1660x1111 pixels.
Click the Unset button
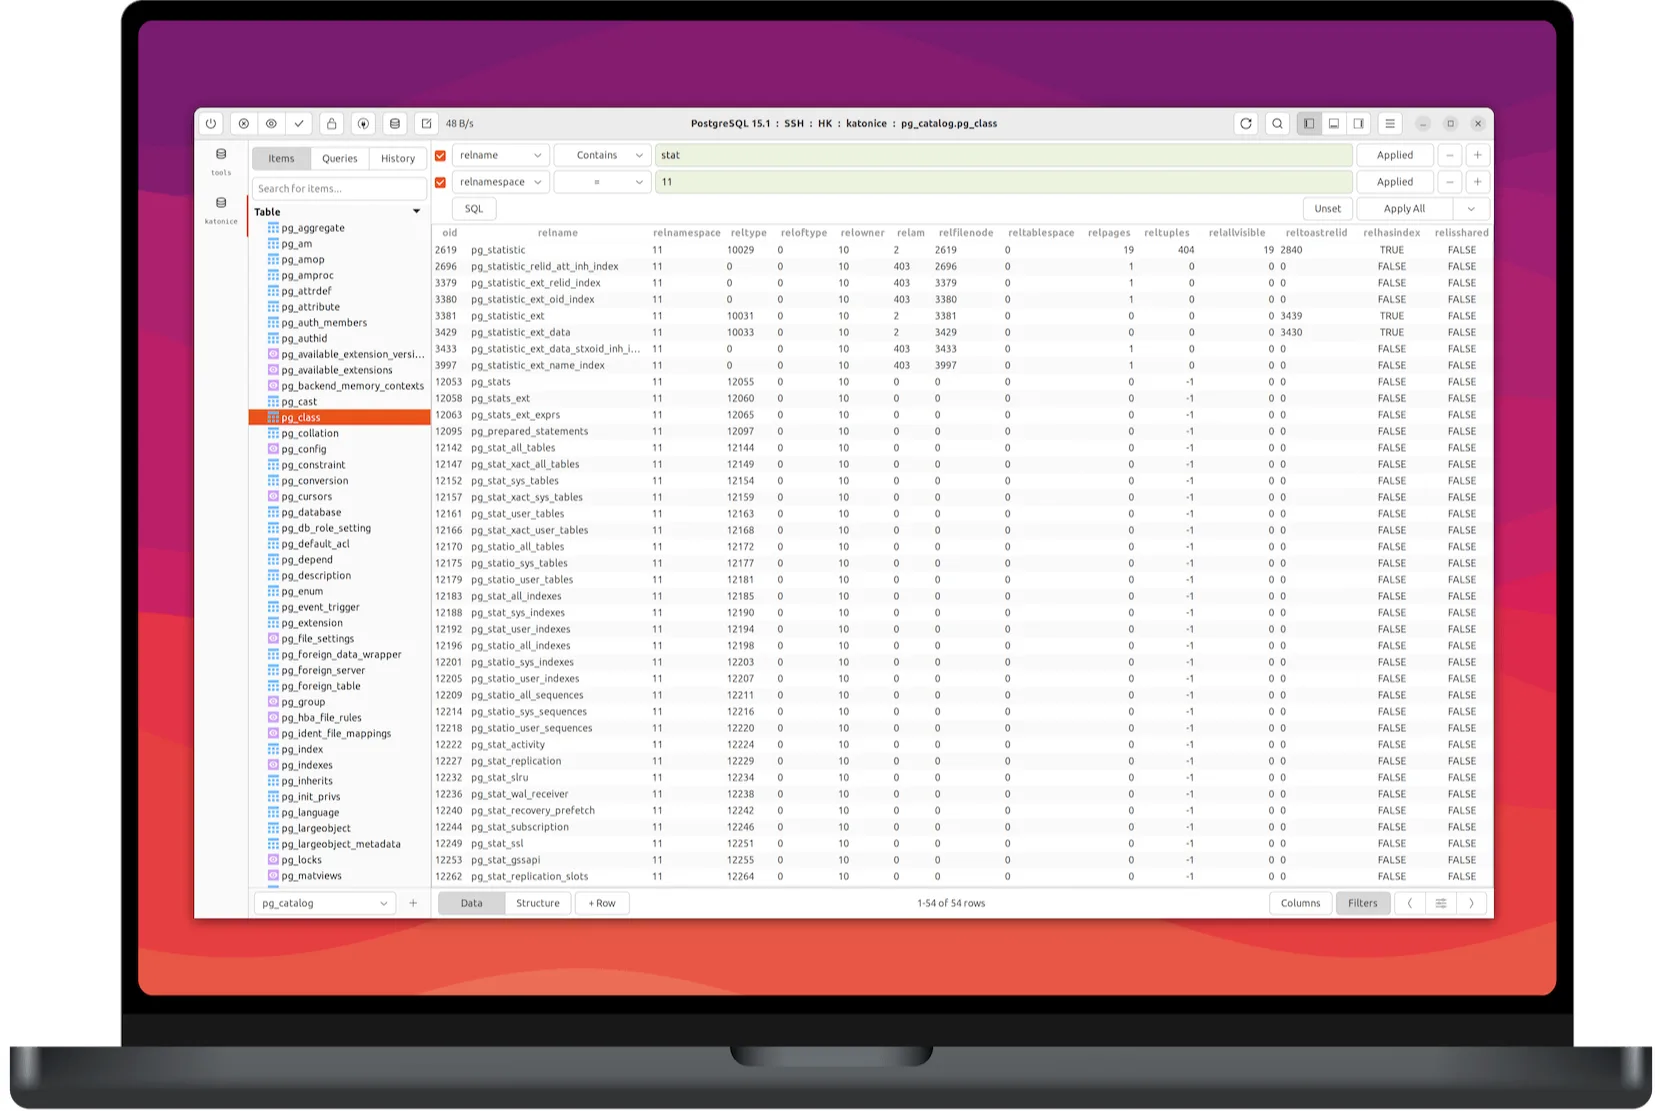tap(1328, 209)
